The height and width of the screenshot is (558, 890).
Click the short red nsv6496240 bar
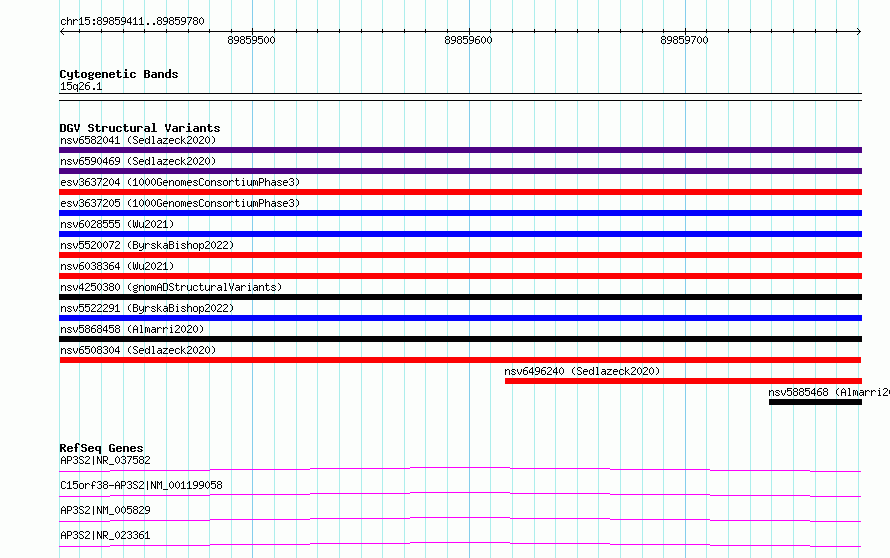click(683, 381)
